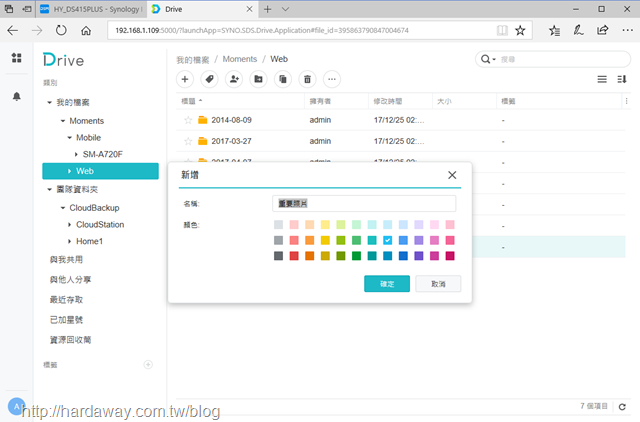Open 資源回收筒 in the sidebar

coord(70,340)
